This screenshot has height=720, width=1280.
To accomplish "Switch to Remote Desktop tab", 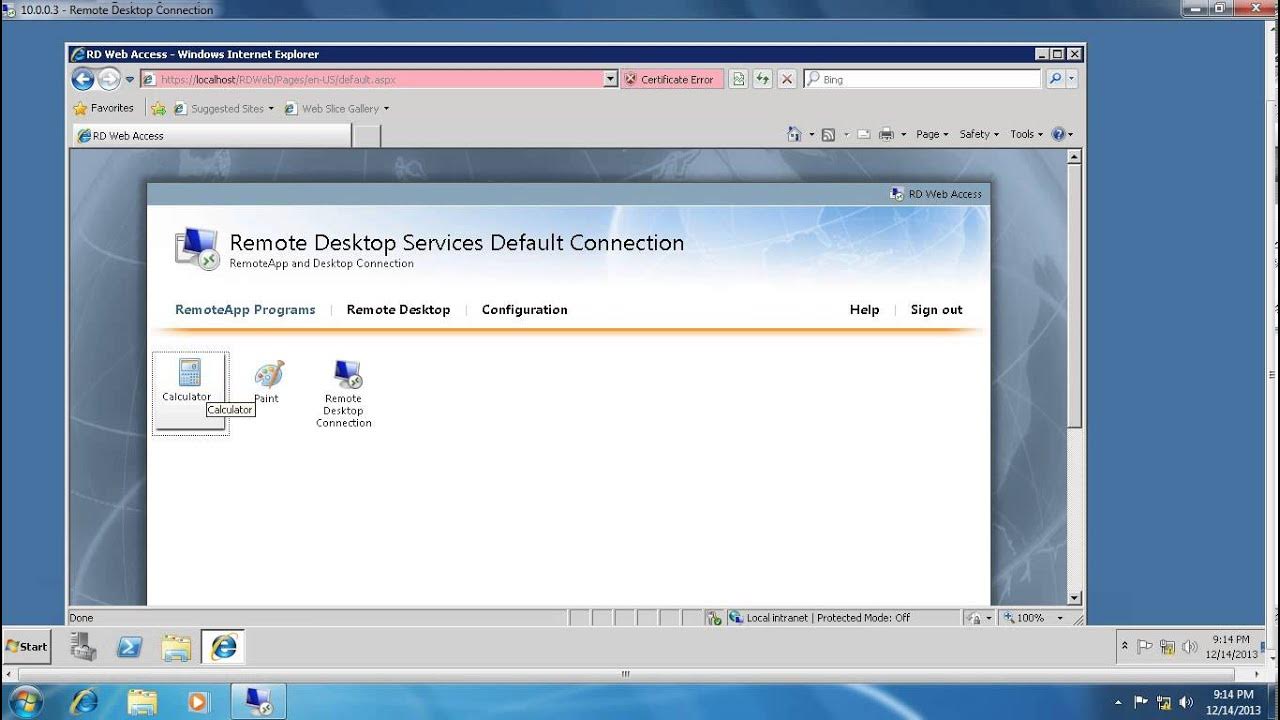I will tap(398, 310).
